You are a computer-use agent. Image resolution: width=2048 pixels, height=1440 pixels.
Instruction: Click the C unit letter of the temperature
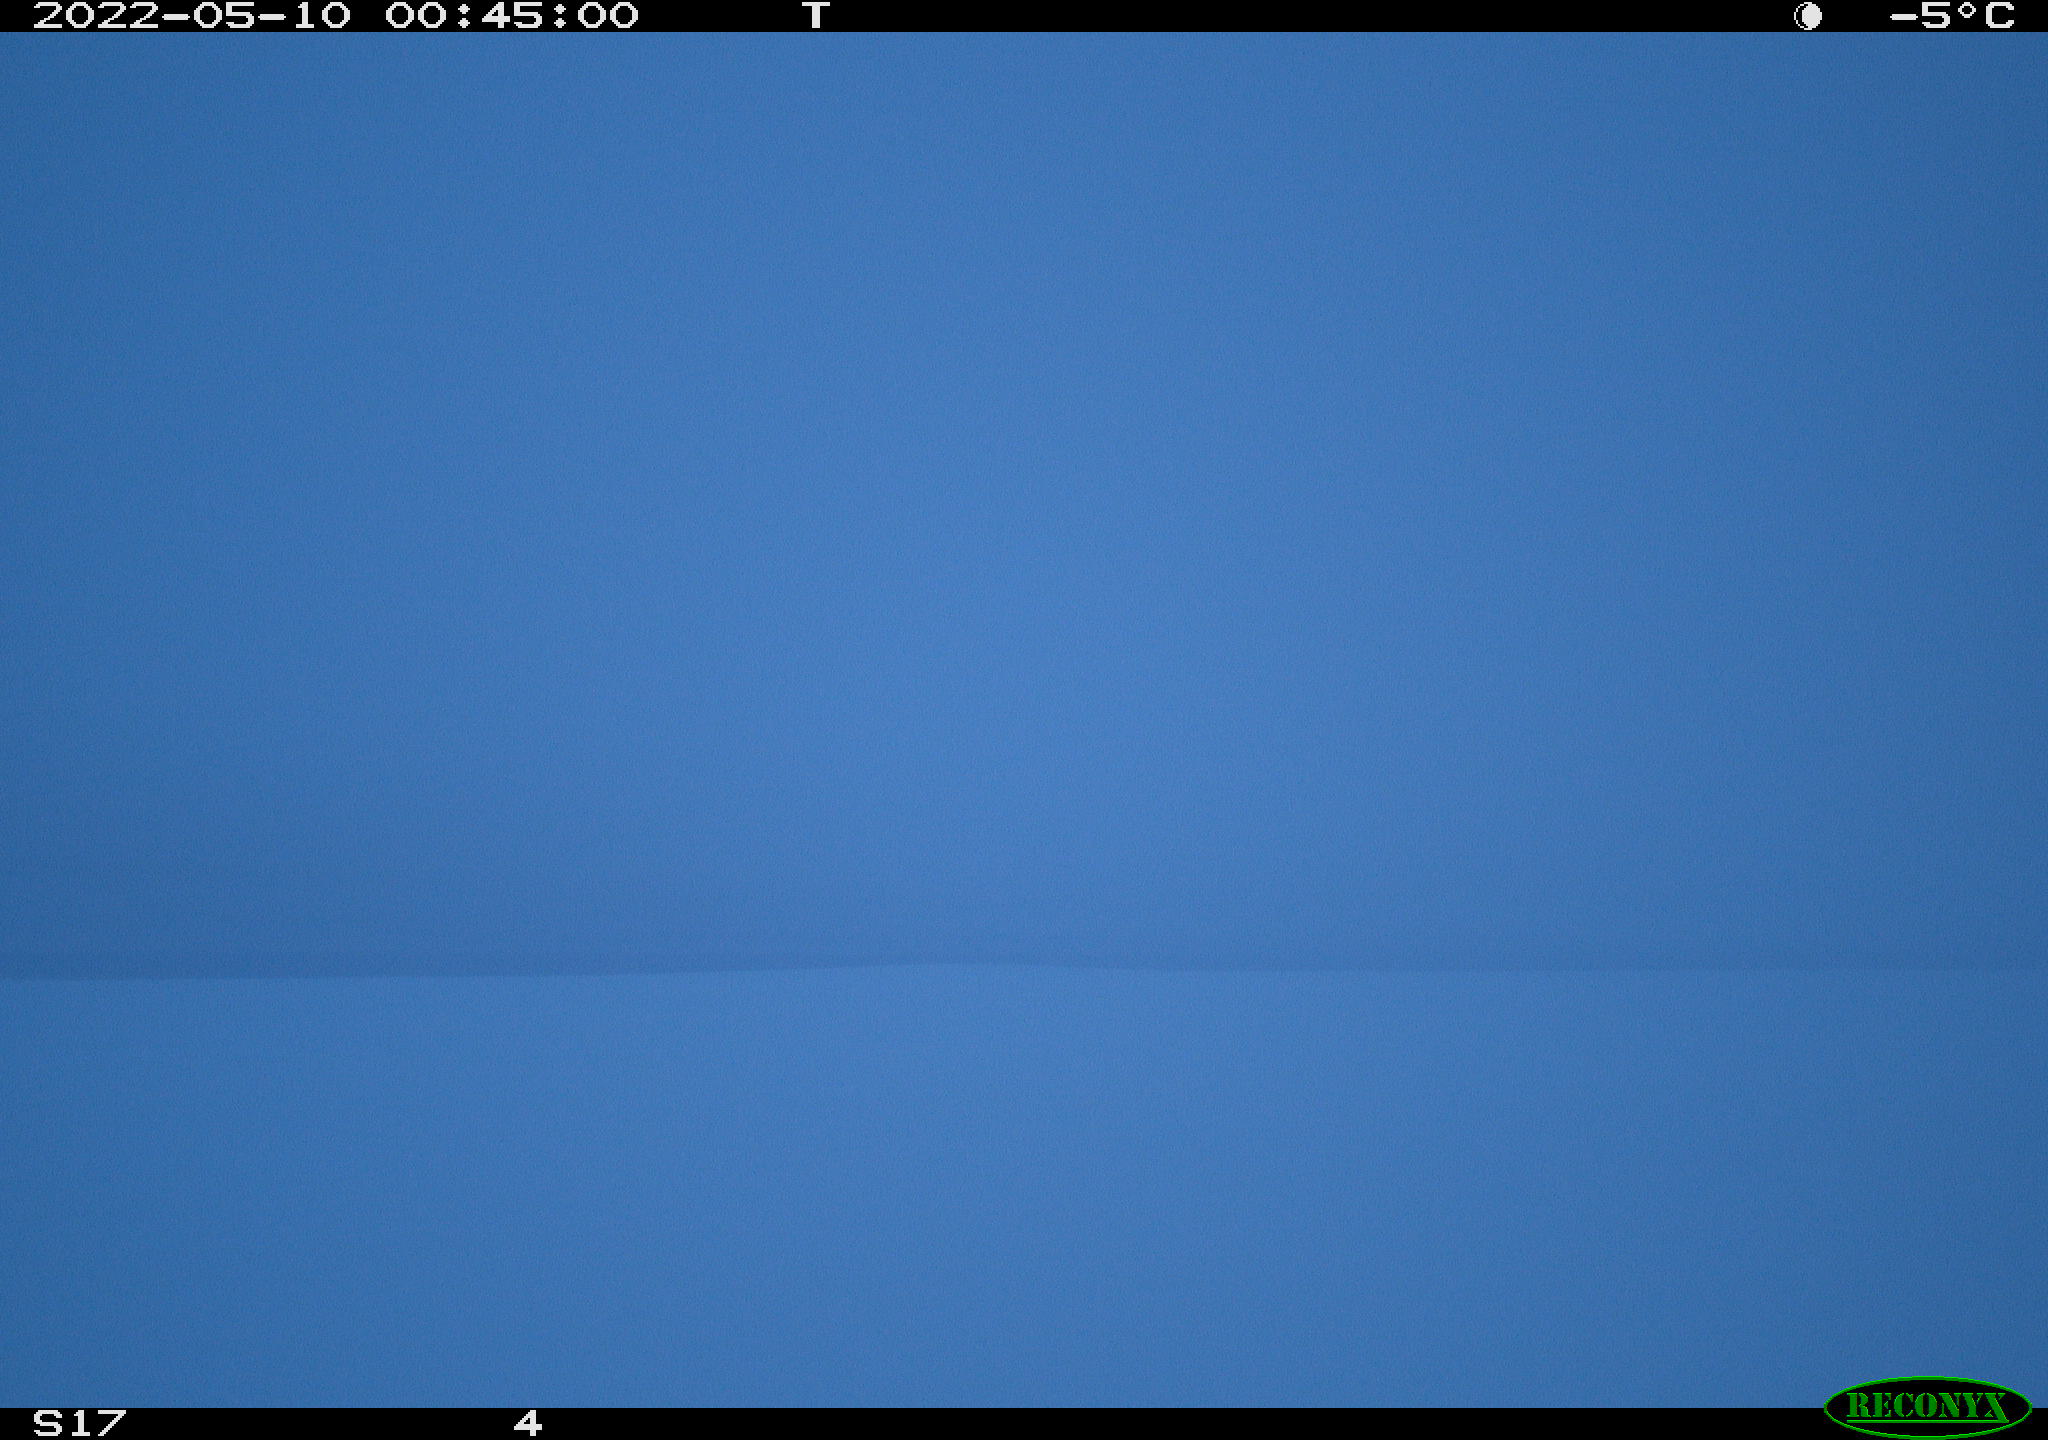coord(2000,15)
